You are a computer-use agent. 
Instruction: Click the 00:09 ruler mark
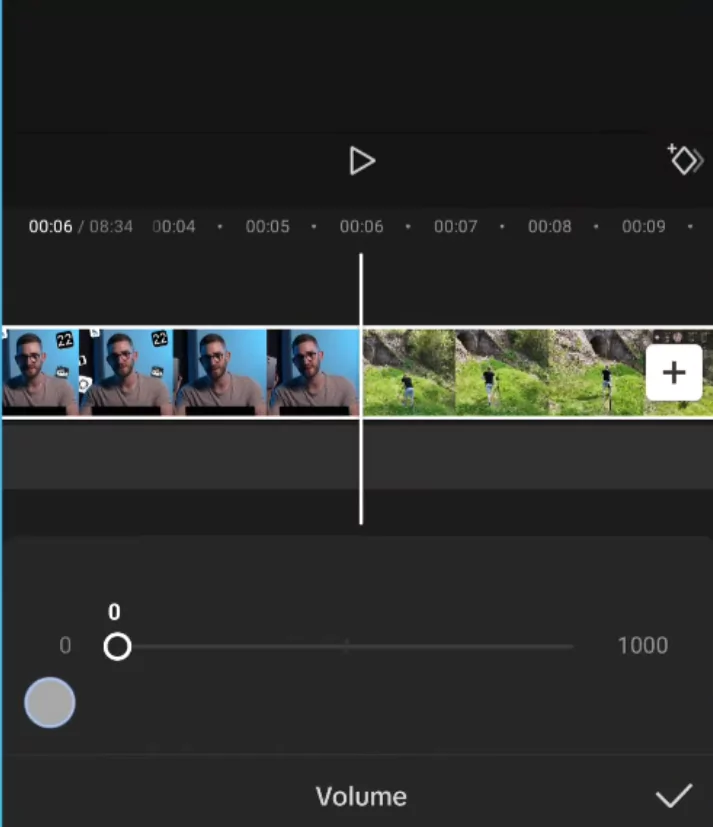click(643, 226)
